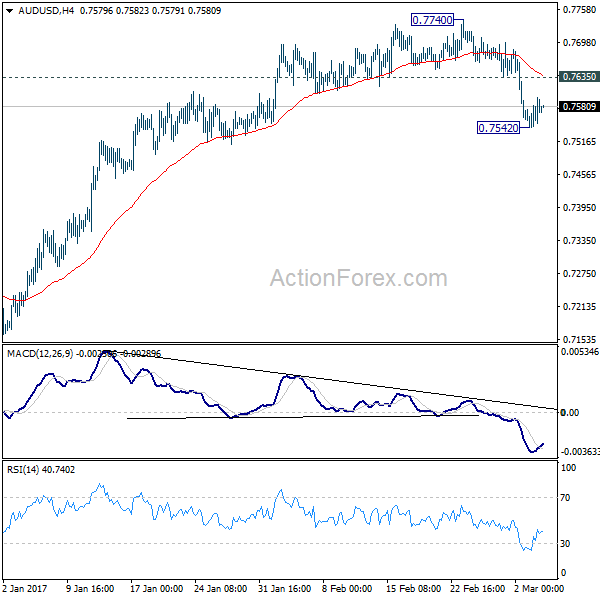
Task: Click the MACD 0.005346 scale value
Action: pyautogui.click(x=580, y=351)
